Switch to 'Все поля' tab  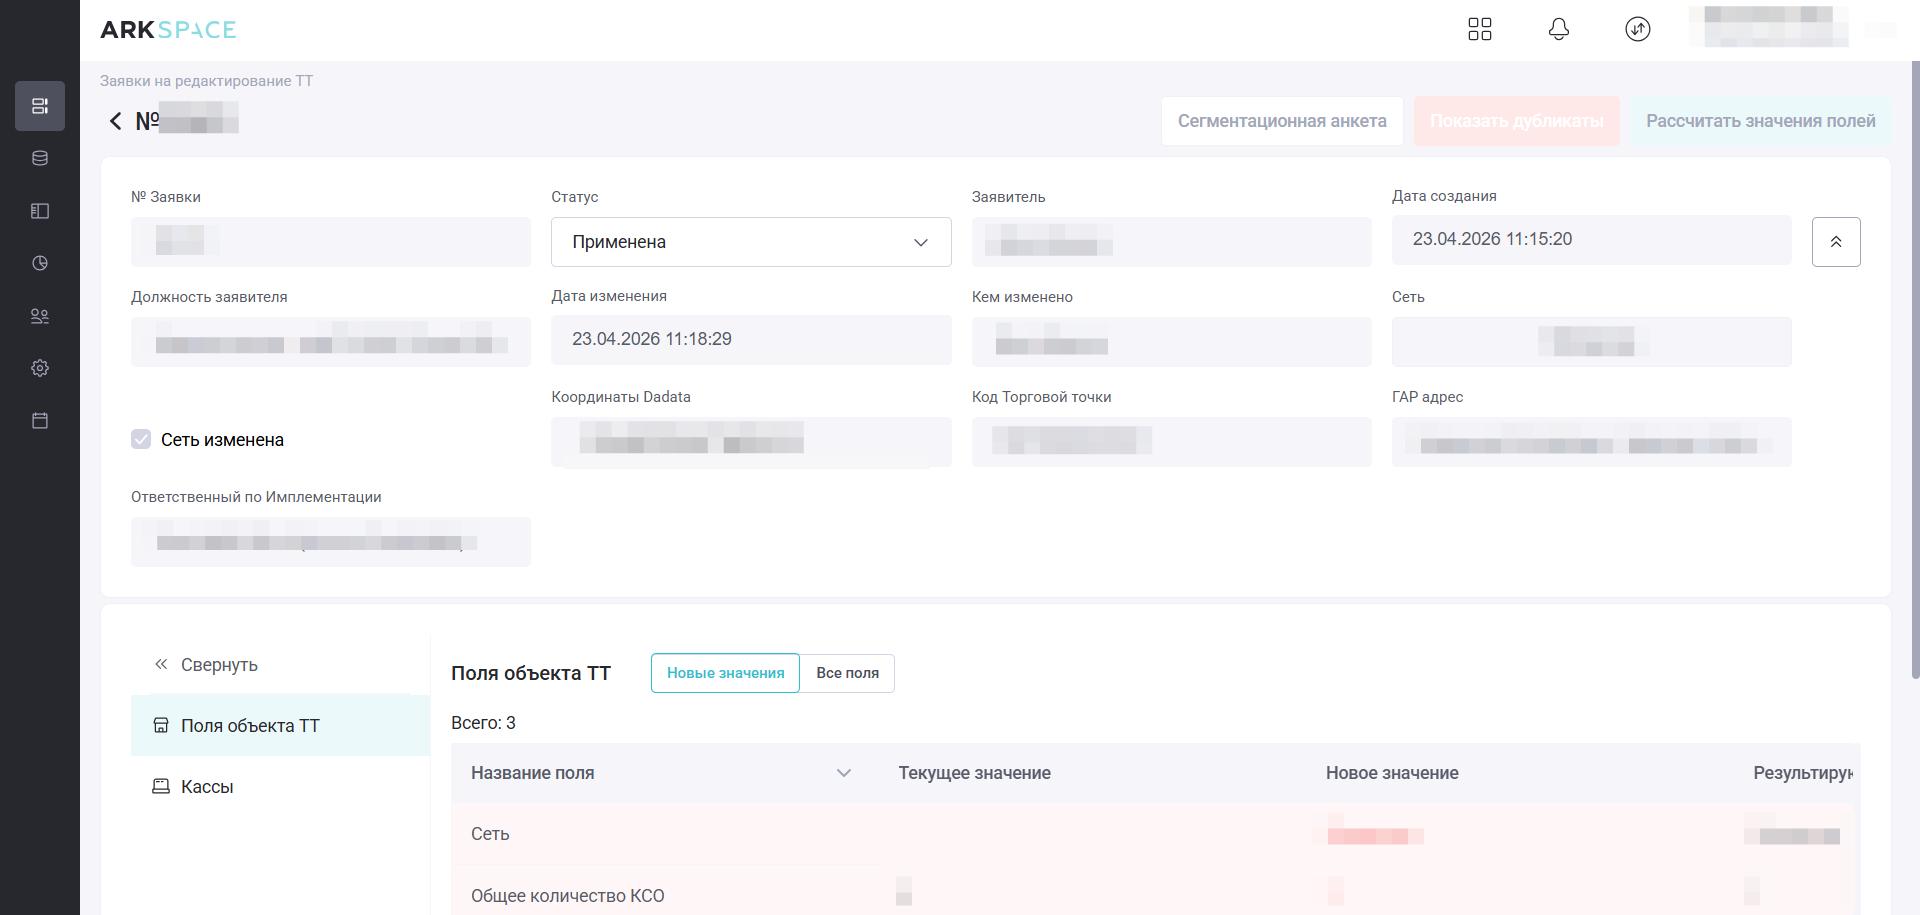click(847, 673)
